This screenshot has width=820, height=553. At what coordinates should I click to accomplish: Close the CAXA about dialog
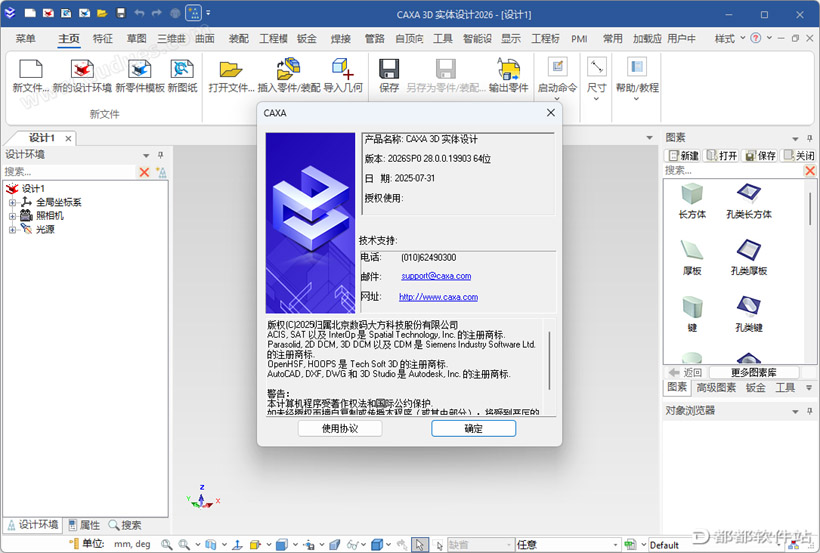(551, 112)
